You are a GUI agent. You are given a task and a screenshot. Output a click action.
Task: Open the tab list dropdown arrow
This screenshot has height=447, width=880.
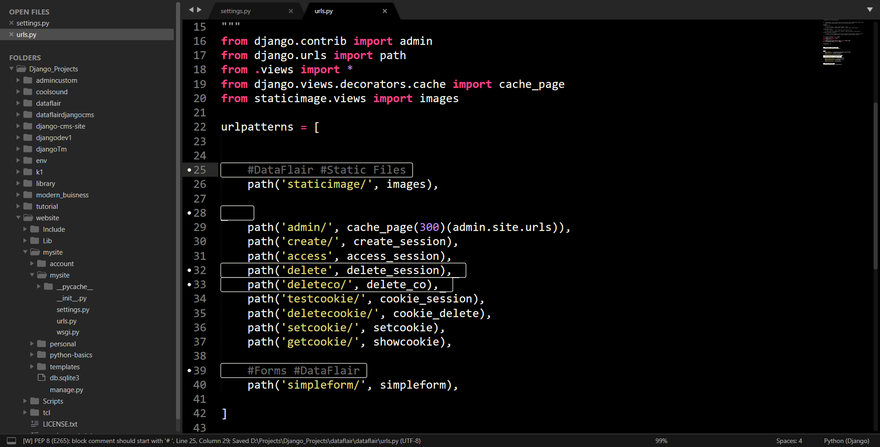click(869, 10)
